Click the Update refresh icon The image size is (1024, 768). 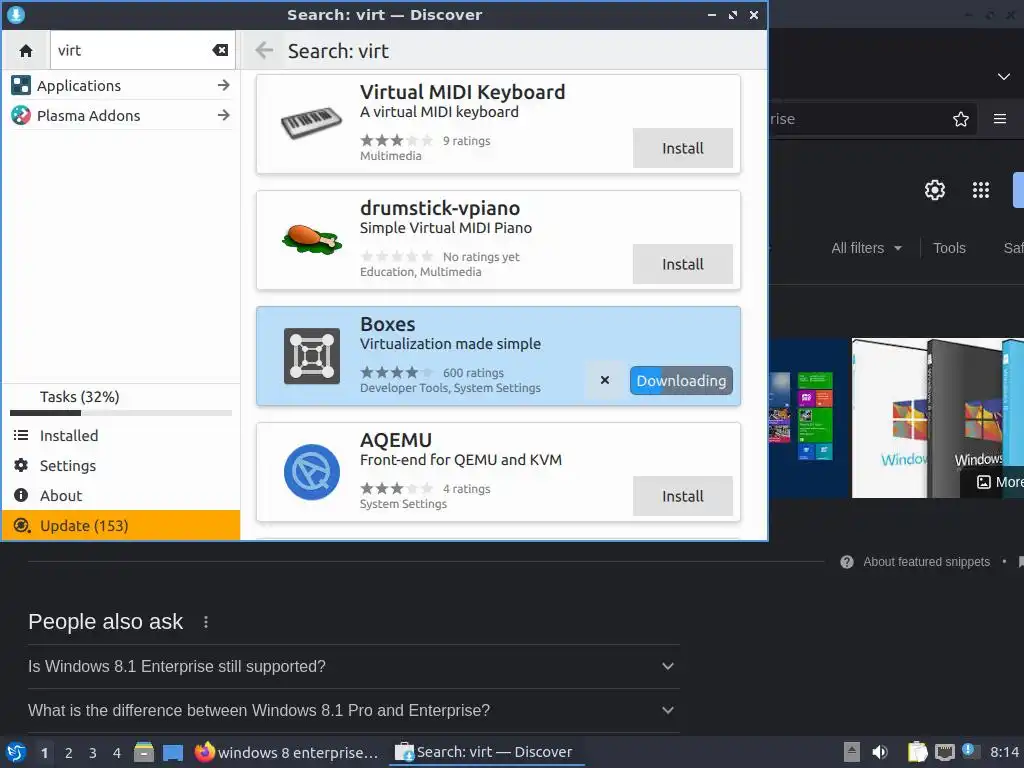click(x=22, y=525)
